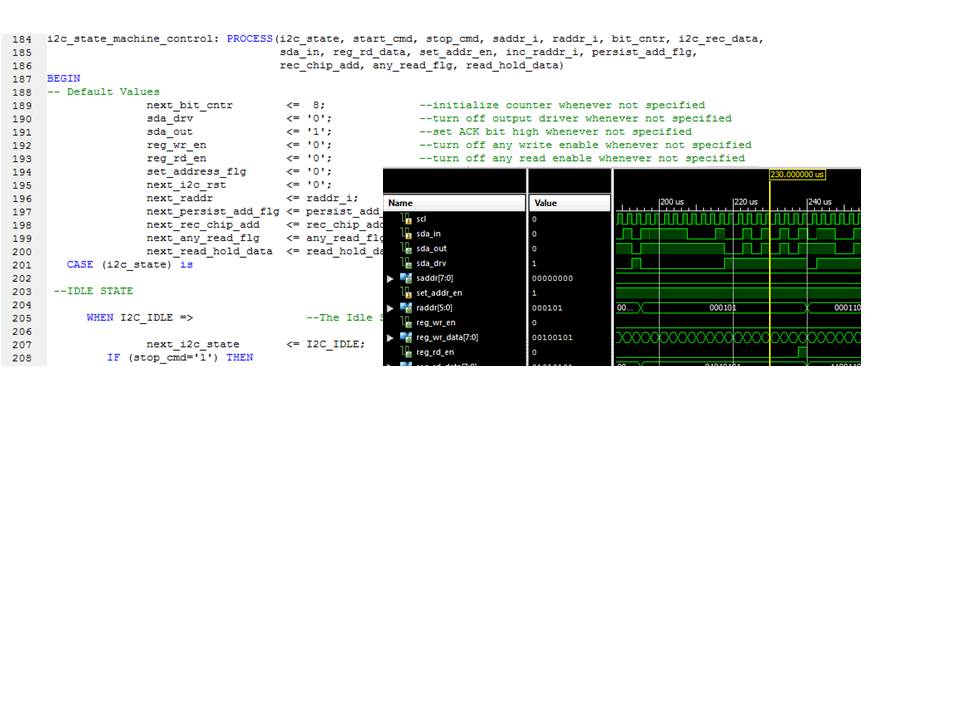Click next_i2c_state on line 207
Viewport: 960px width, 720px height.
tap(193, 344)
